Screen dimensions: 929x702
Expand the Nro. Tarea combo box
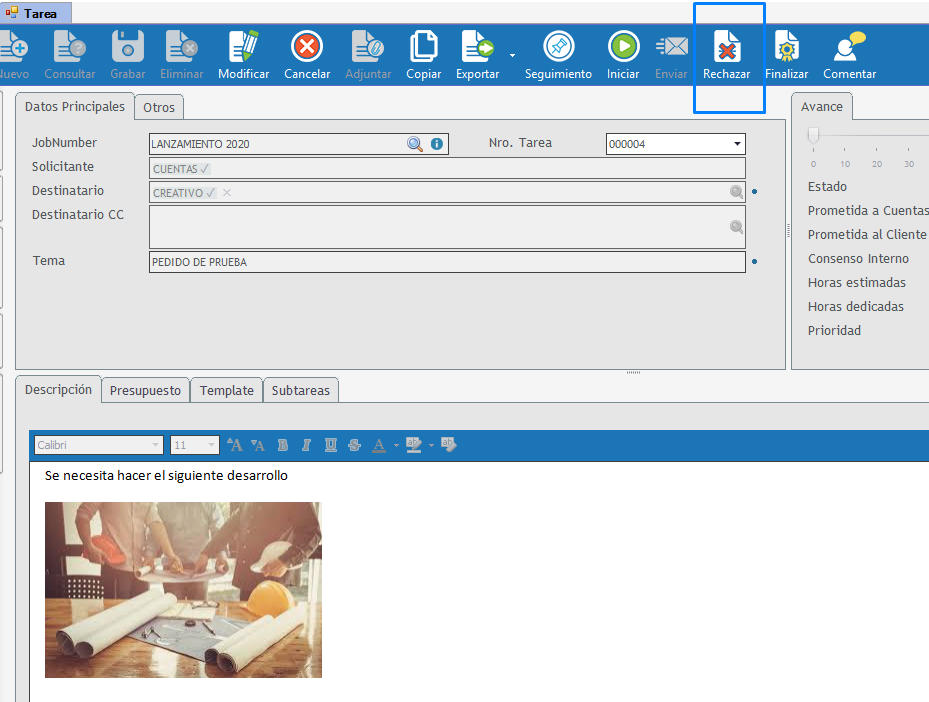click(x=737, y=144)
